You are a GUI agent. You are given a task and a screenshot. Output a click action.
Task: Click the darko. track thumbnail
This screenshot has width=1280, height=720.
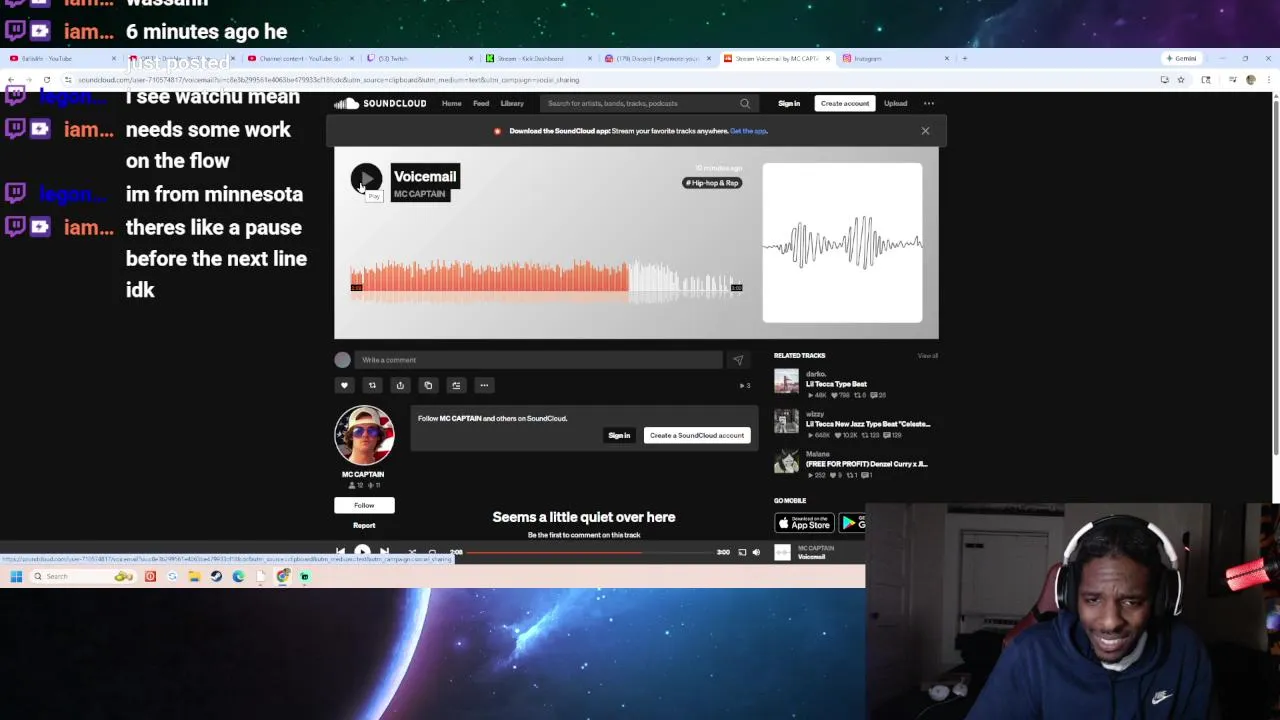pos(786,381)
